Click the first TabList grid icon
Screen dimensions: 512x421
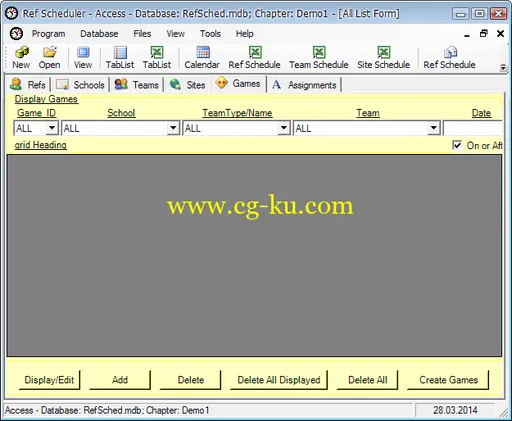pyautogui.click(x=120, y=52)
